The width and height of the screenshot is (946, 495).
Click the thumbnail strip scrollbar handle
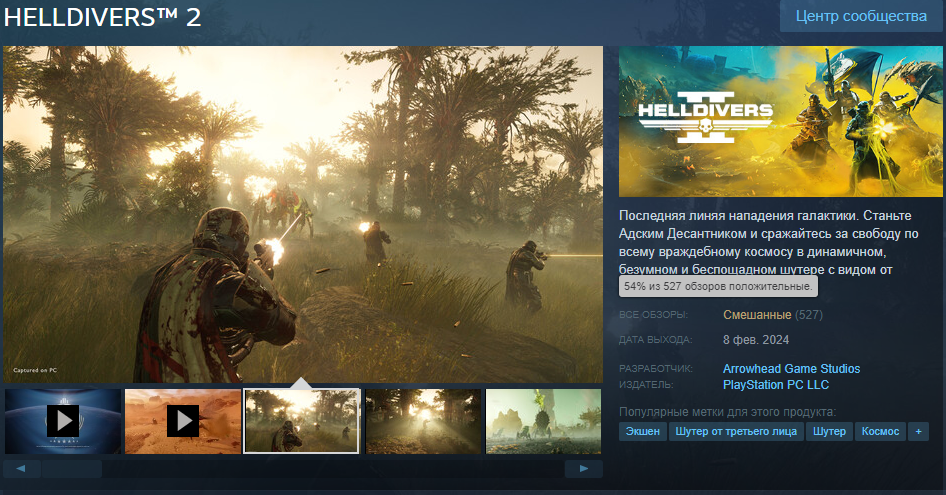coord(72,468)
